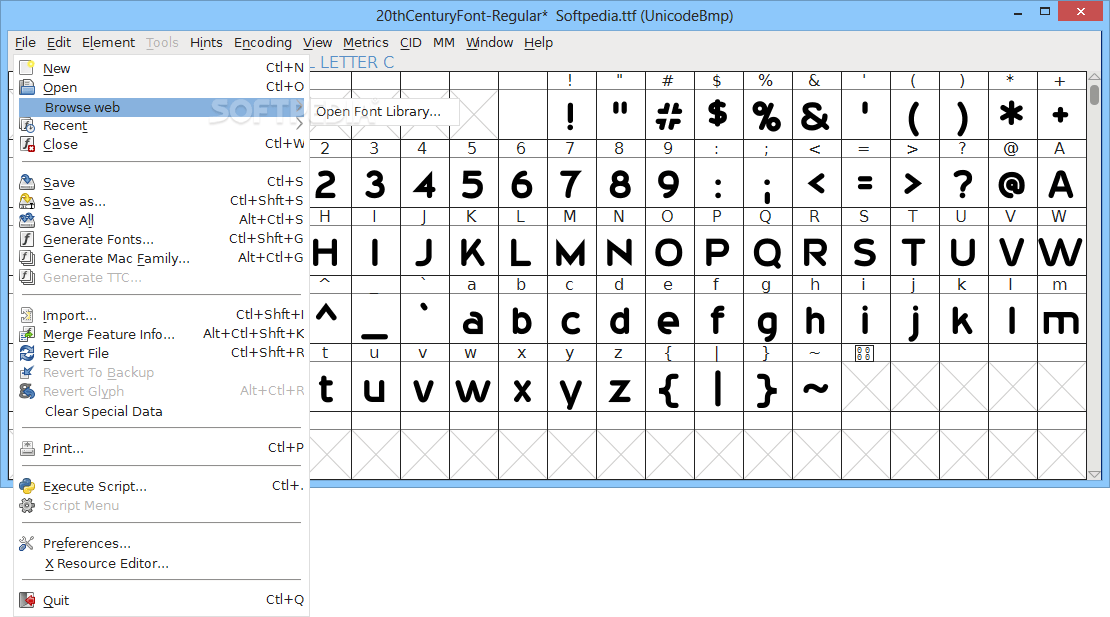Click the scrollbar up arrow
Viewport: 1110px width, 617px height.
point(1094,76)
